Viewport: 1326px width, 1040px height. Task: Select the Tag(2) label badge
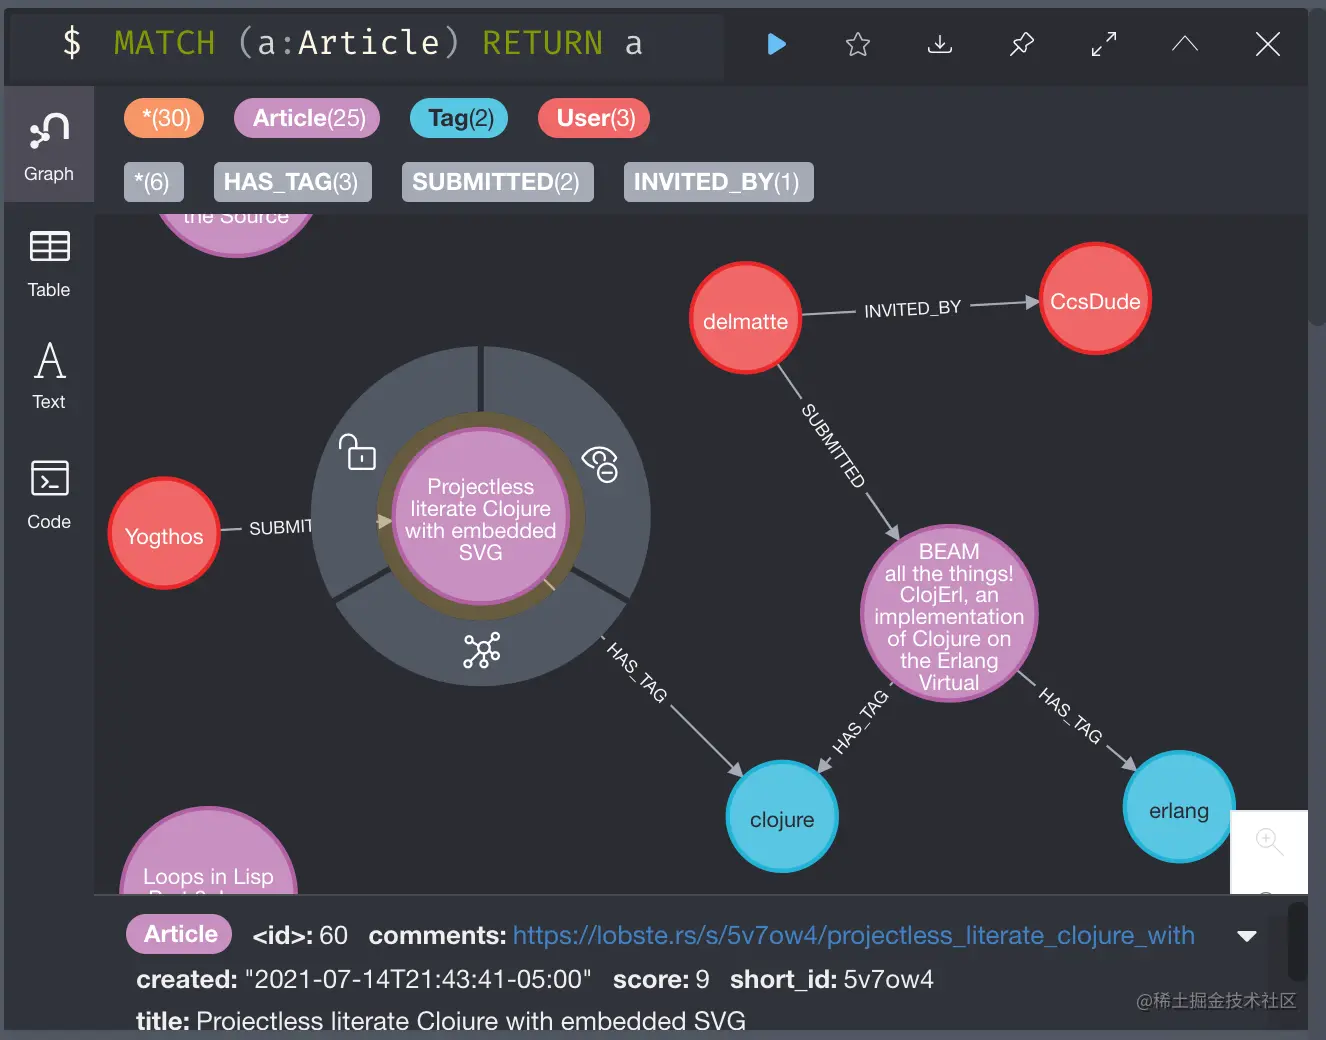click(459, 118)
